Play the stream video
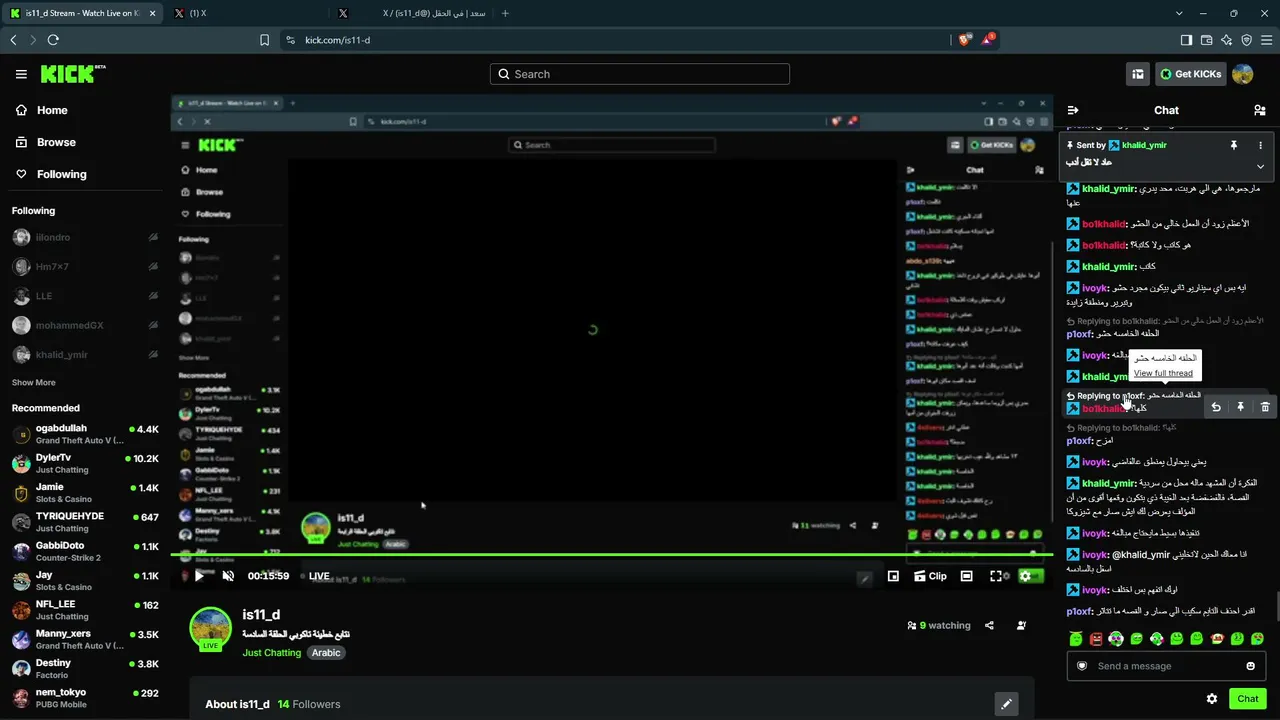This screenshot has height=720, width=1280. coord(199,576)
